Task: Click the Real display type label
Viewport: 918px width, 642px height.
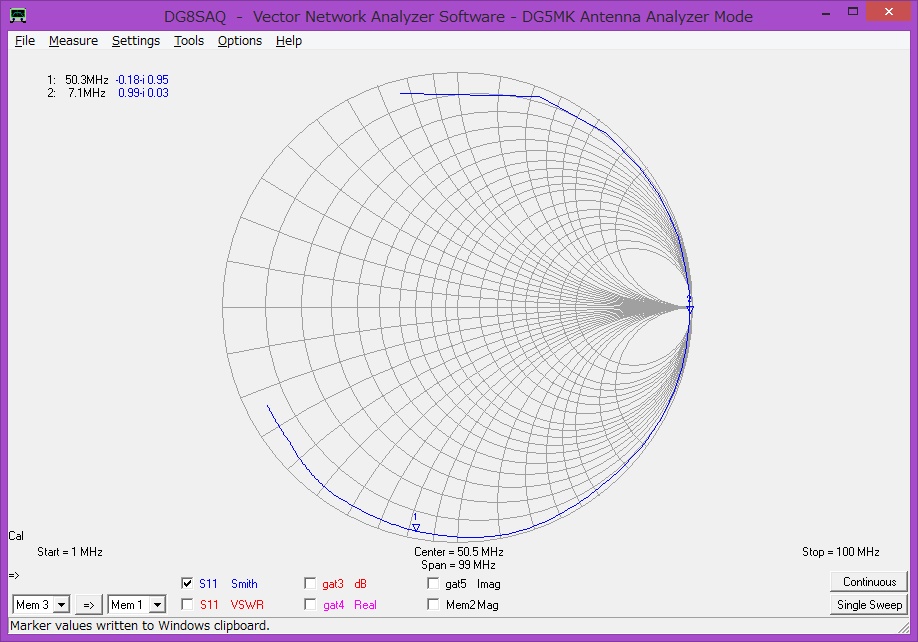Action: pyautogui.click(x=365, y=605)
